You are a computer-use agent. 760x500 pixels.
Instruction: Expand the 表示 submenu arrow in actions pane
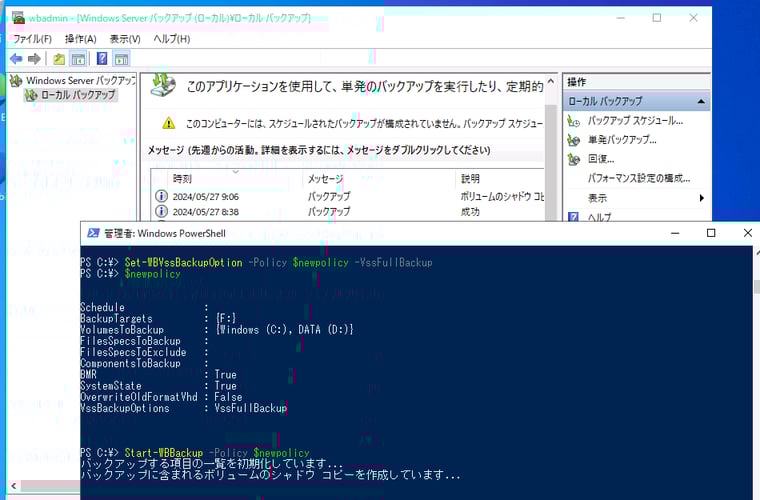tap(701, 198)
